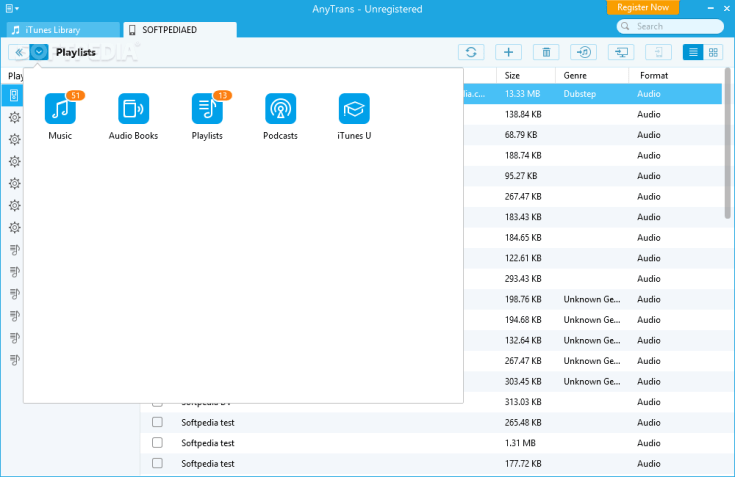The image size is (735, 477).
Task: Click Audio format in 68.79 KB row
Action: tap(649, 135)
